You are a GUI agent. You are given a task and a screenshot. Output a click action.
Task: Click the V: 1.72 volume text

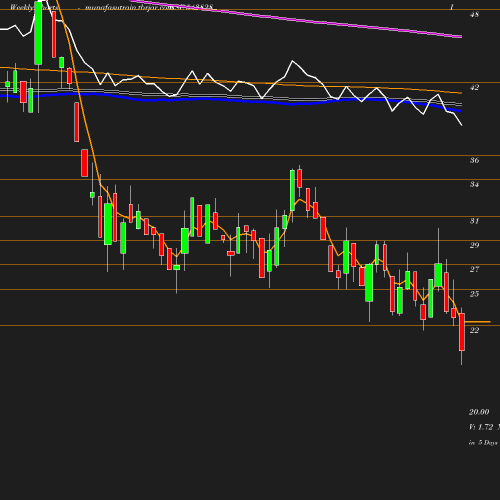click(x=481, y=427)
